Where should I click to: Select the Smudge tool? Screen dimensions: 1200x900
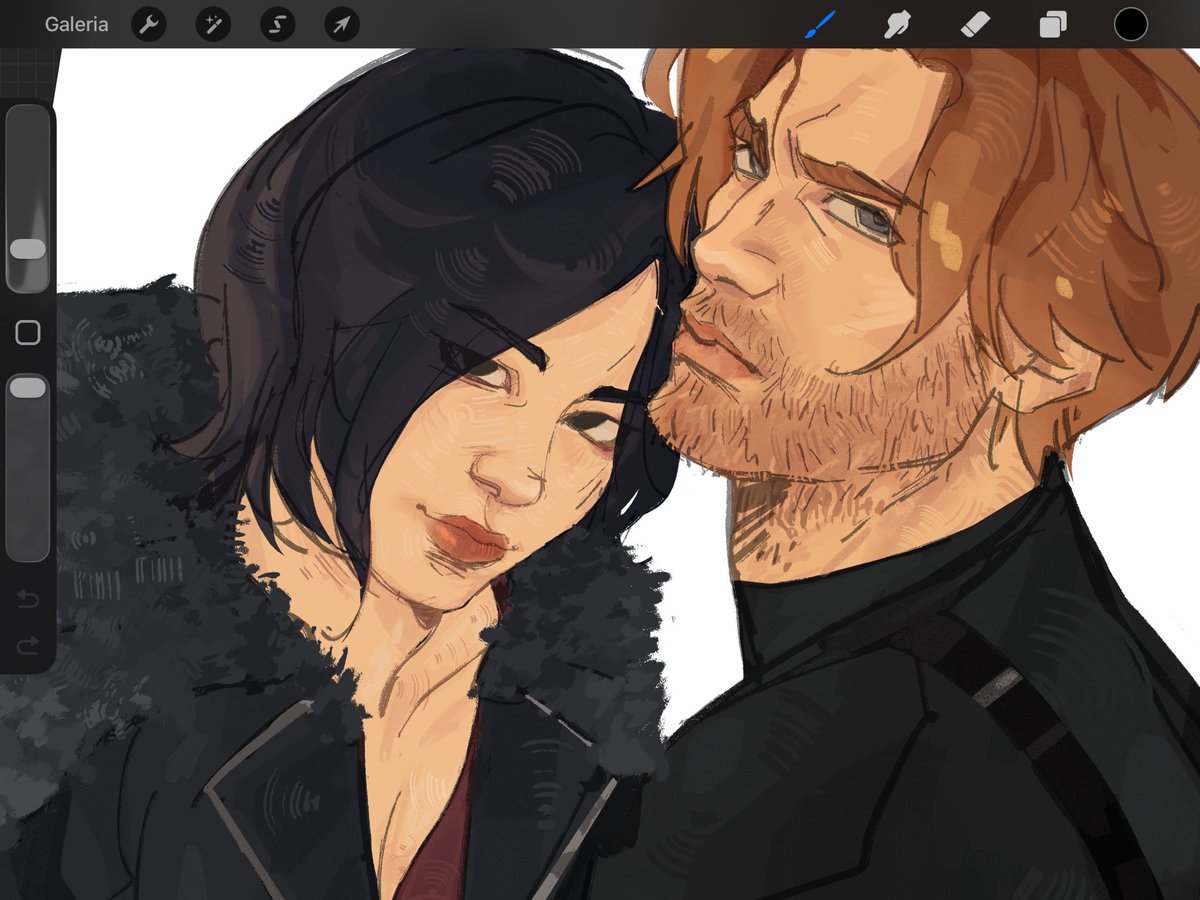(x=897, y=24)
